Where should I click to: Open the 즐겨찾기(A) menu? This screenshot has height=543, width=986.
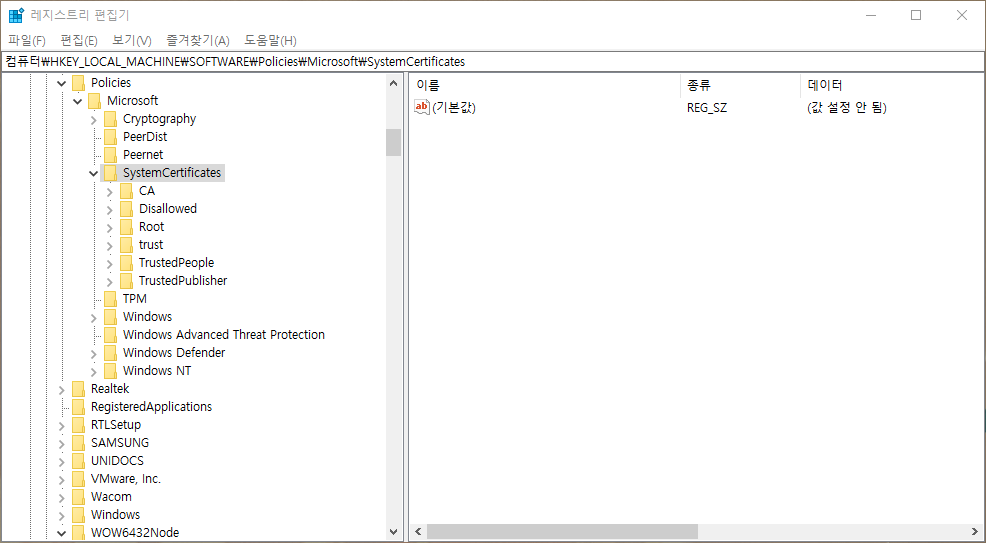(x=197, y=41)
